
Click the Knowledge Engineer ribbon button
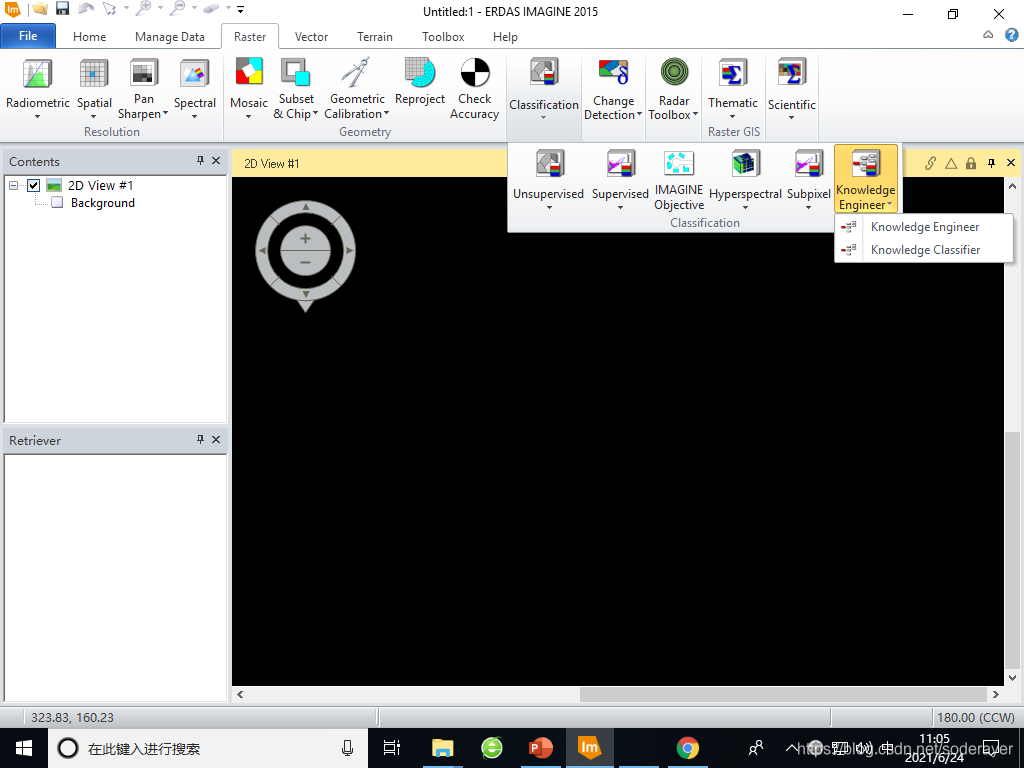point(865,179)
